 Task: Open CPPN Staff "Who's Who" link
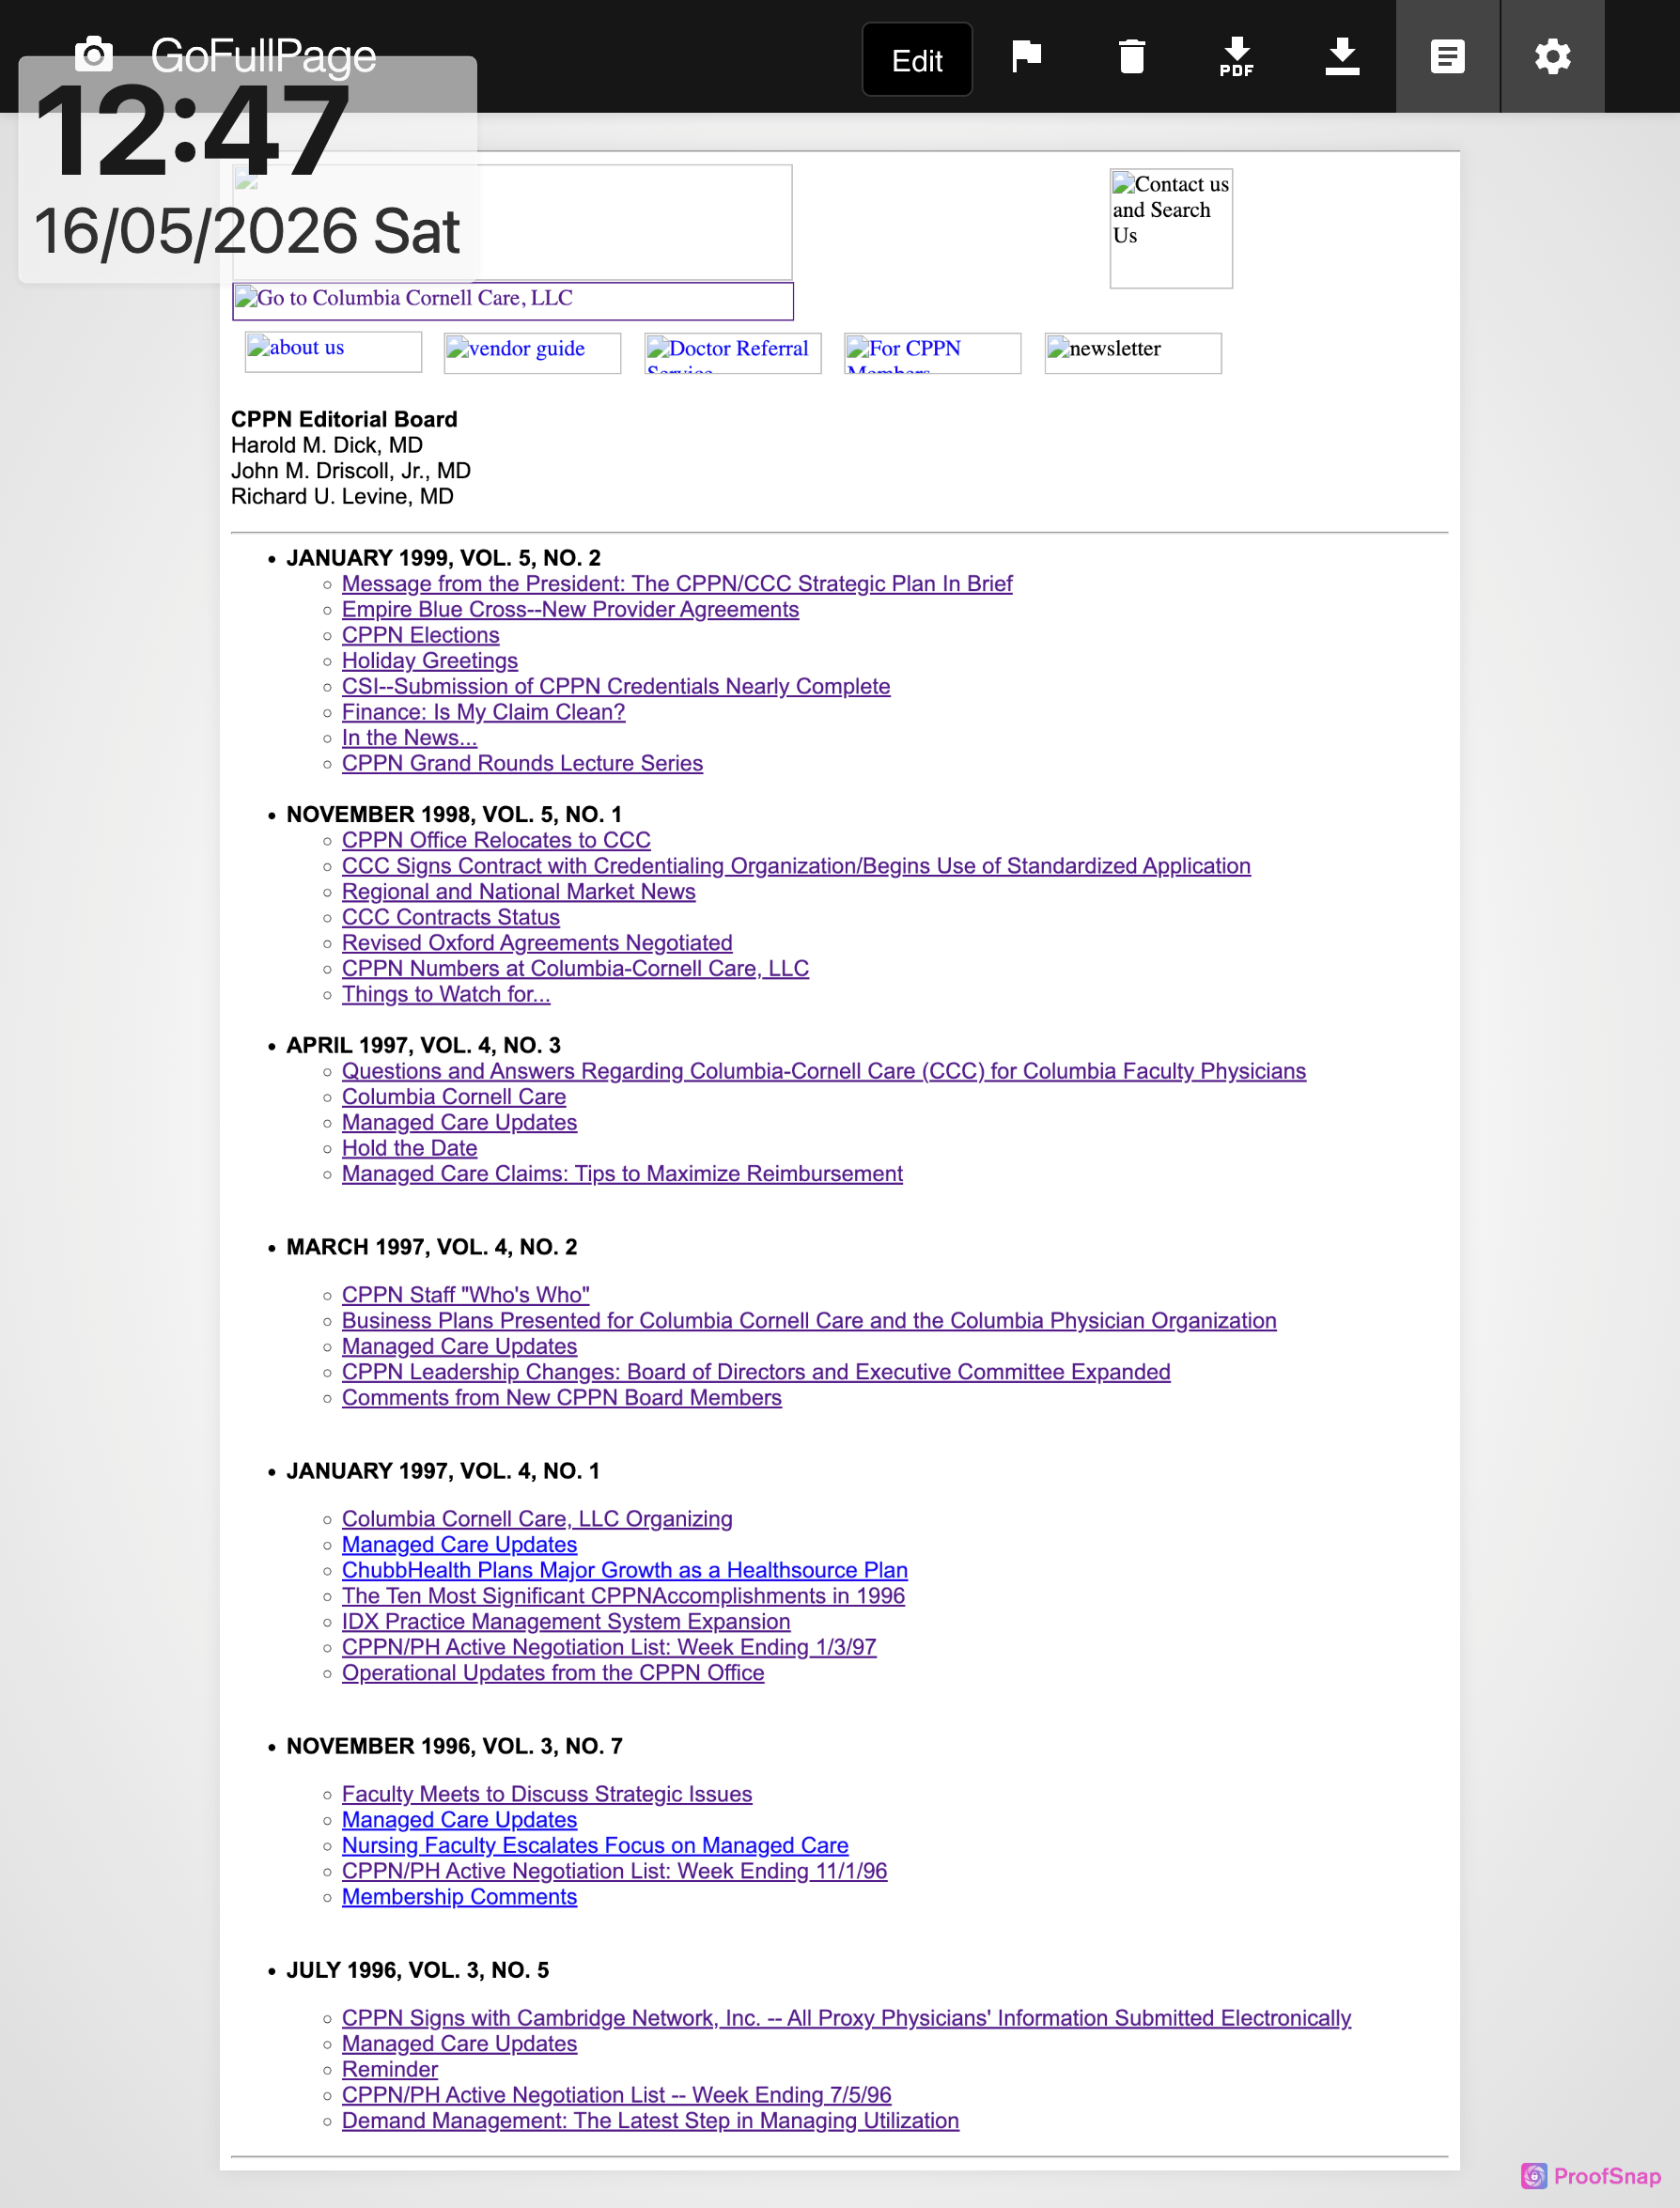click(465, 1295)
